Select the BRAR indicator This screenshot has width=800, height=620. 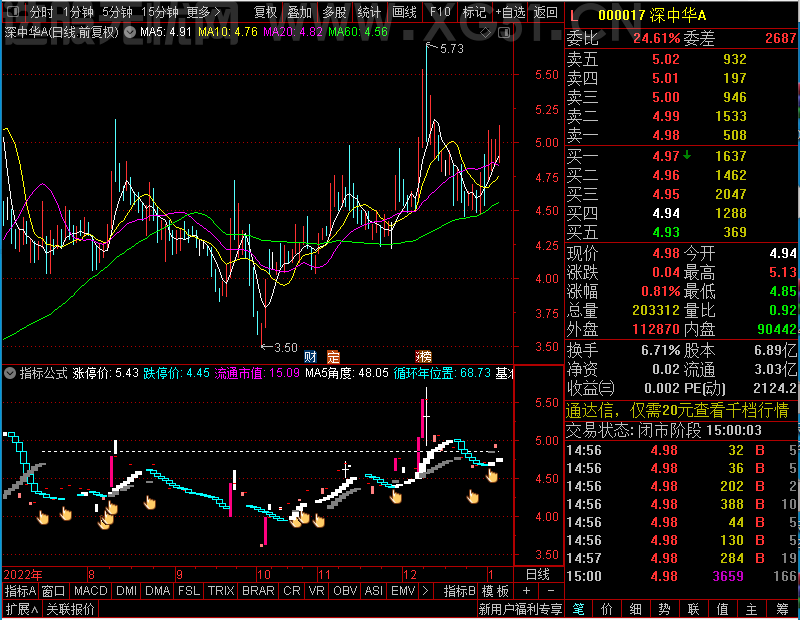point(258,591)
